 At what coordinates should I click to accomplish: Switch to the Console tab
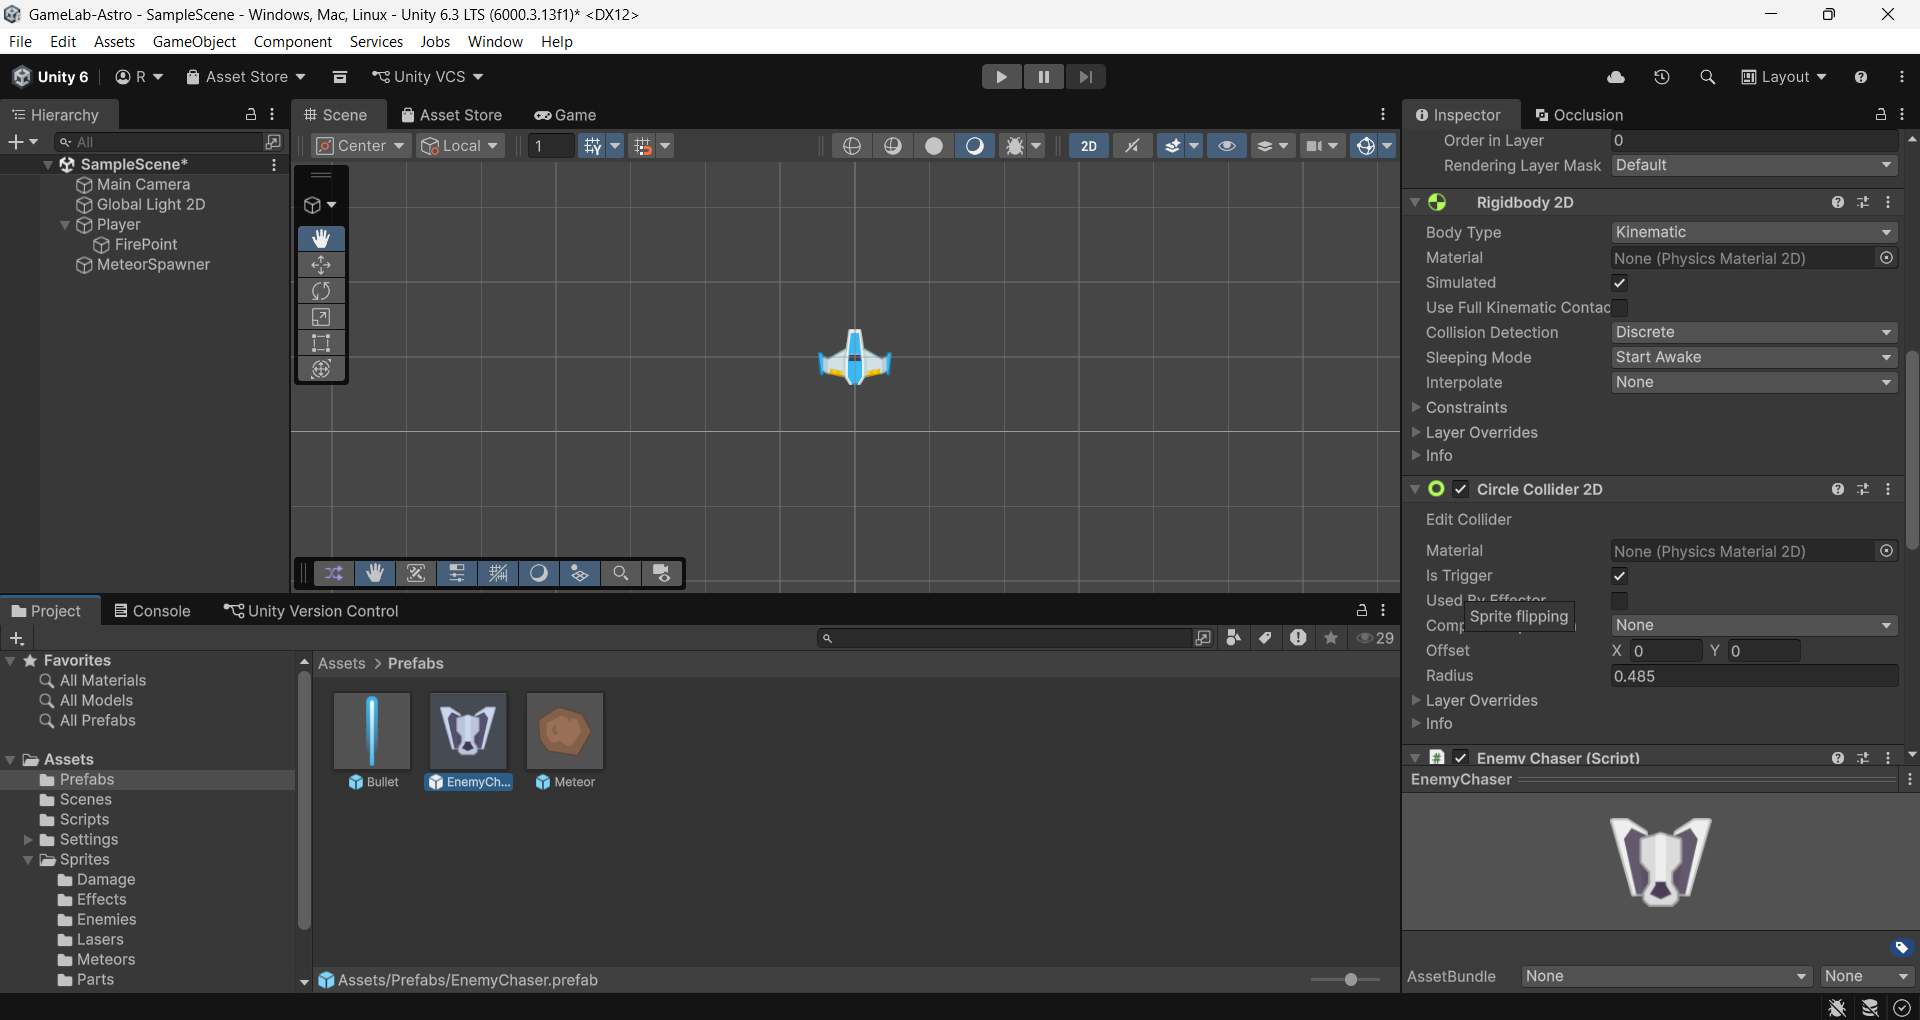[152, 610]
